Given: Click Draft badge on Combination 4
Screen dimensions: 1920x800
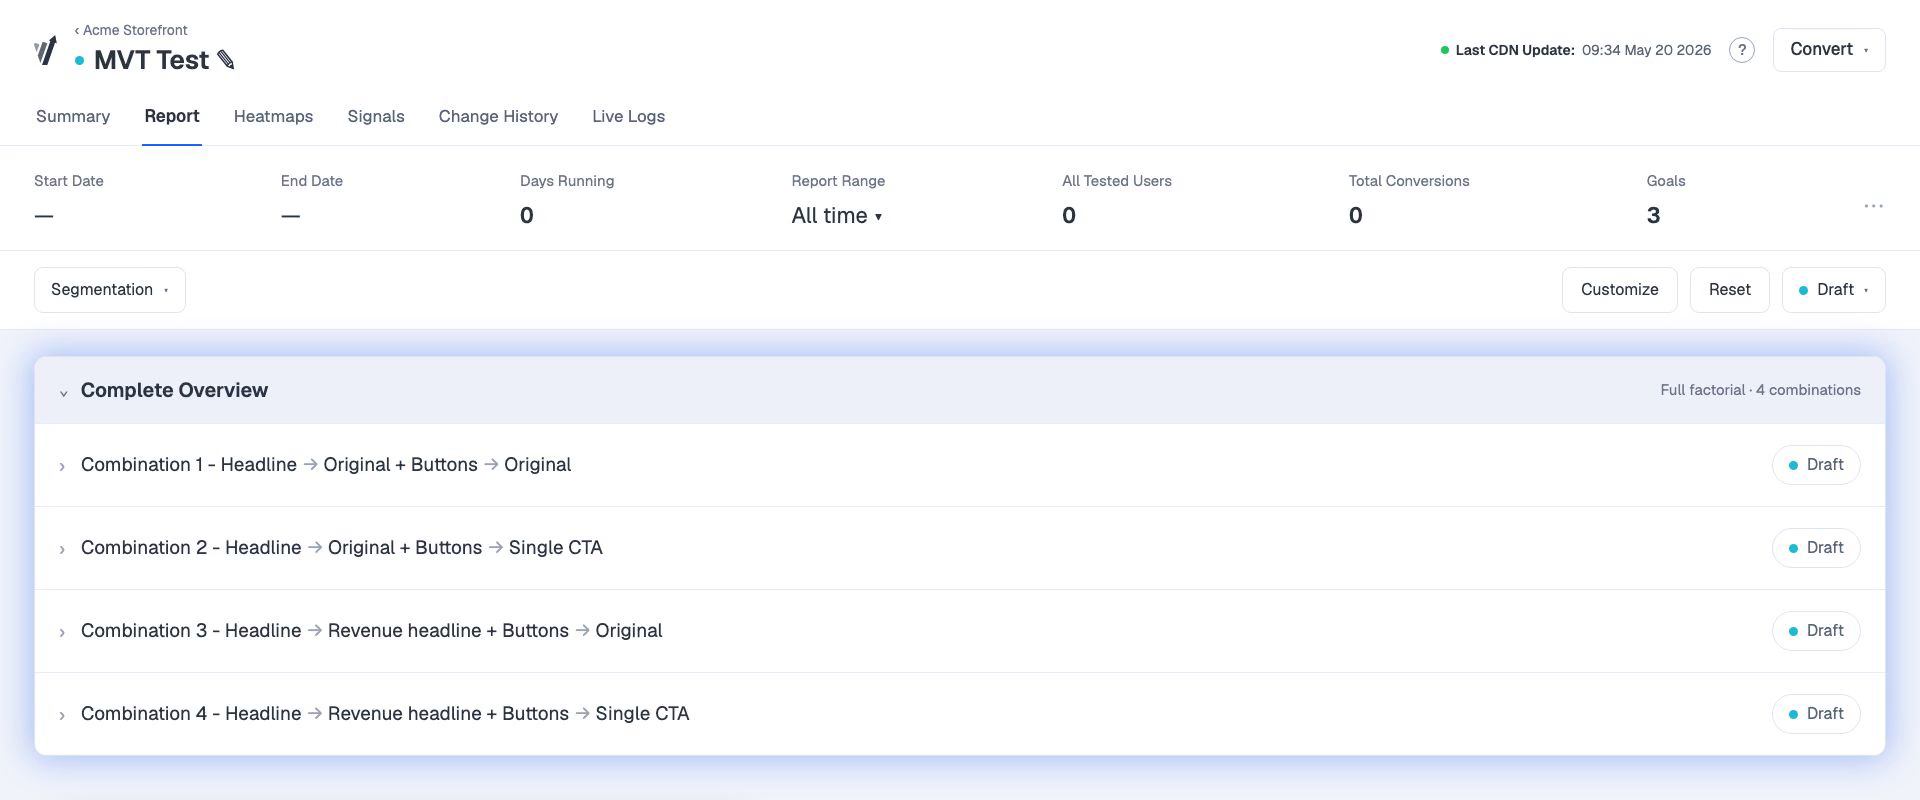Looking at the screenshot, I should click(x=1816, y=714).
